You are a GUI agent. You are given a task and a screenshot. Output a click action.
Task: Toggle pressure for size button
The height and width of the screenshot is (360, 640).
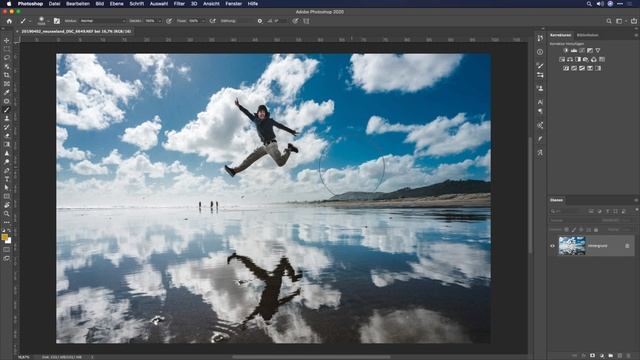pyautogui.click(x=295, y=21)
